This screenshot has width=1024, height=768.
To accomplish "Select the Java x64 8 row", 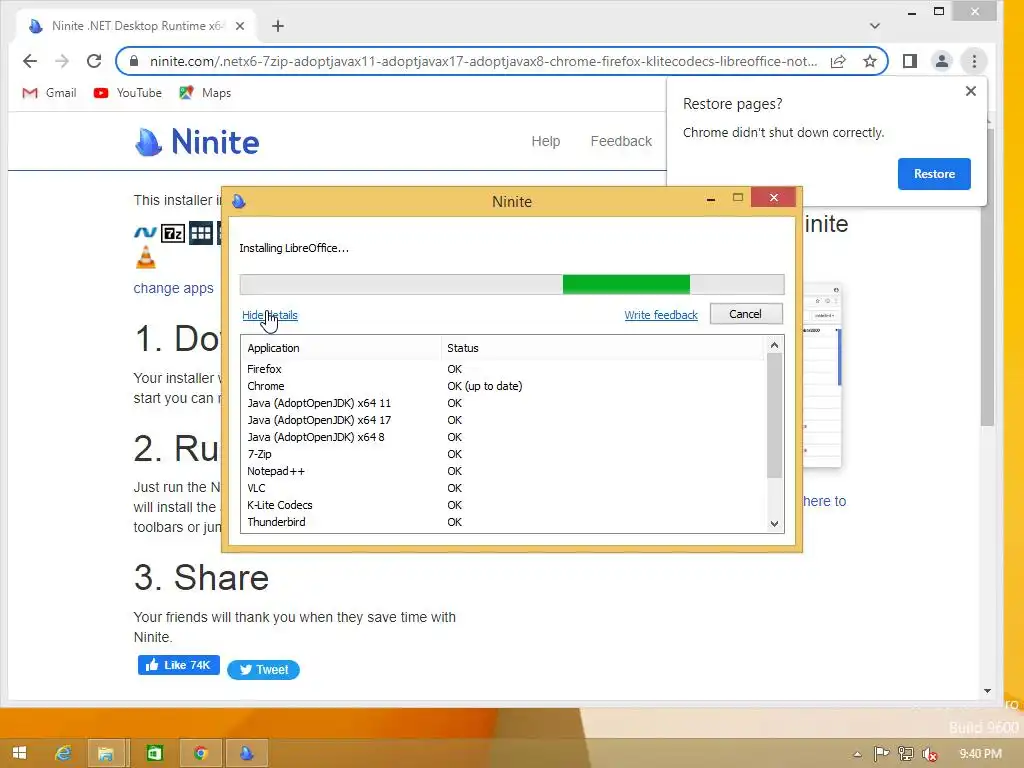I will (503, 437).
